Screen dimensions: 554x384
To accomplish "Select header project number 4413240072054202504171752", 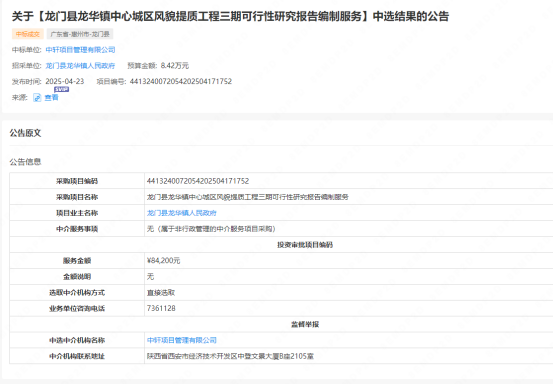I will (x=181, y=82).
